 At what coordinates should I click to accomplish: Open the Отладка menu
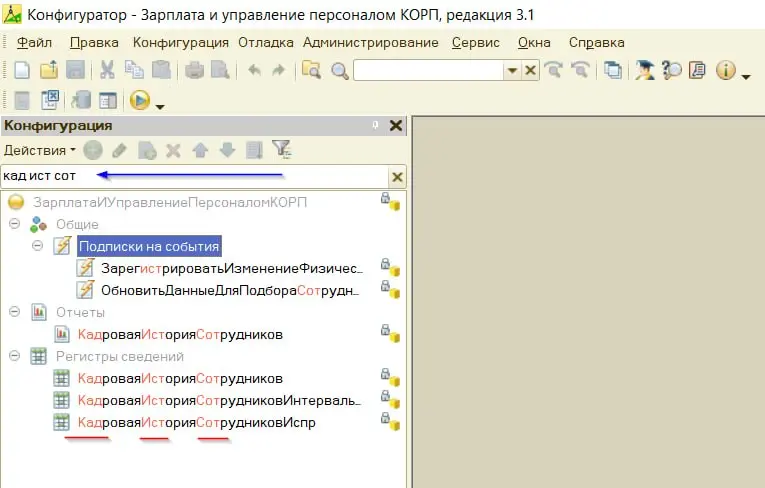click(265, 43)
